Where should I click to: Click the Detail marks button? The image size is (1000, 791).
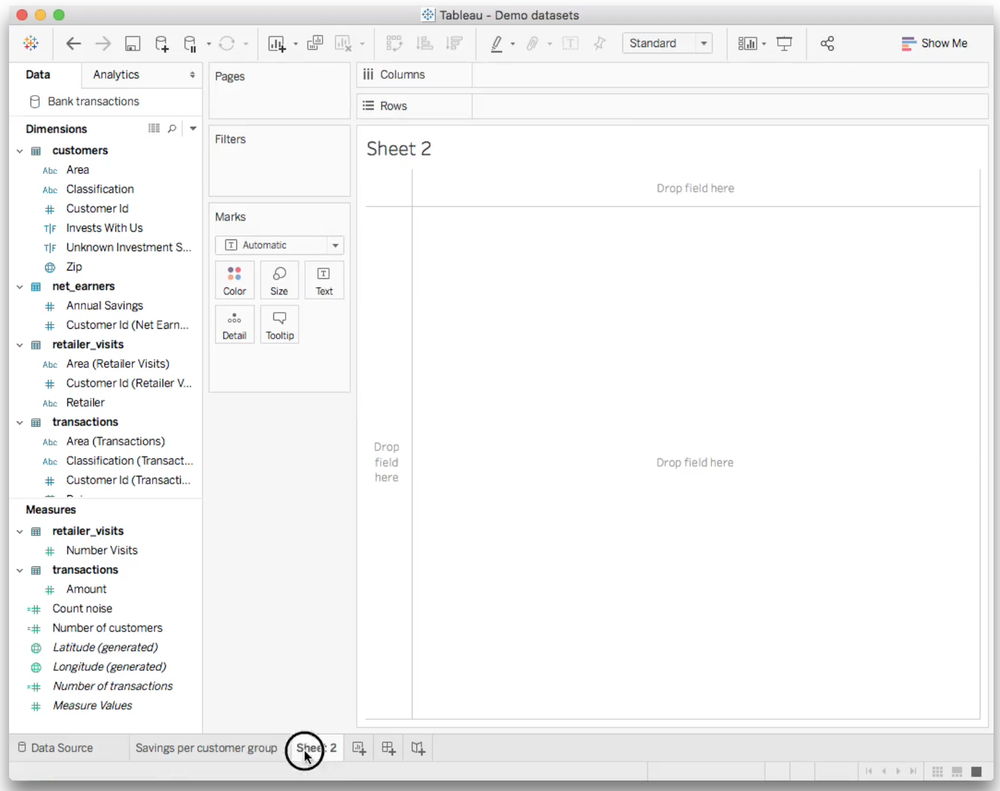click(x=235, y=325)
